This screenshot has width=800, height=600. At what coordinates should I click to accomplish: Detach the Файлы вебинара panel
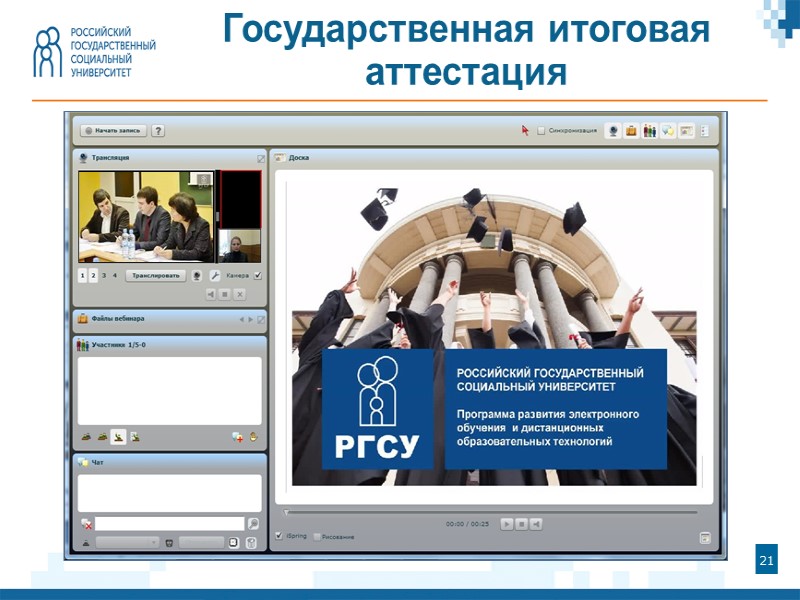[261, 319]
